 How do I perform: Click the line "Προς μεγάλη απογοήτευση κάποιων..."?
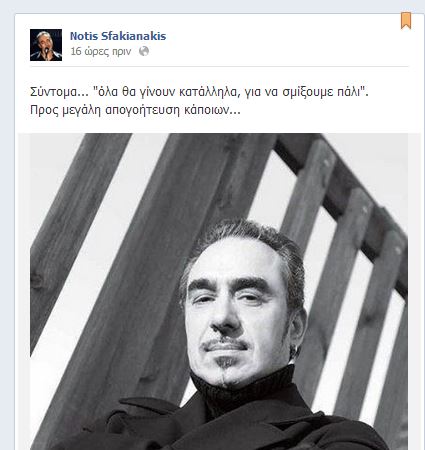click(x=135, y=110)
